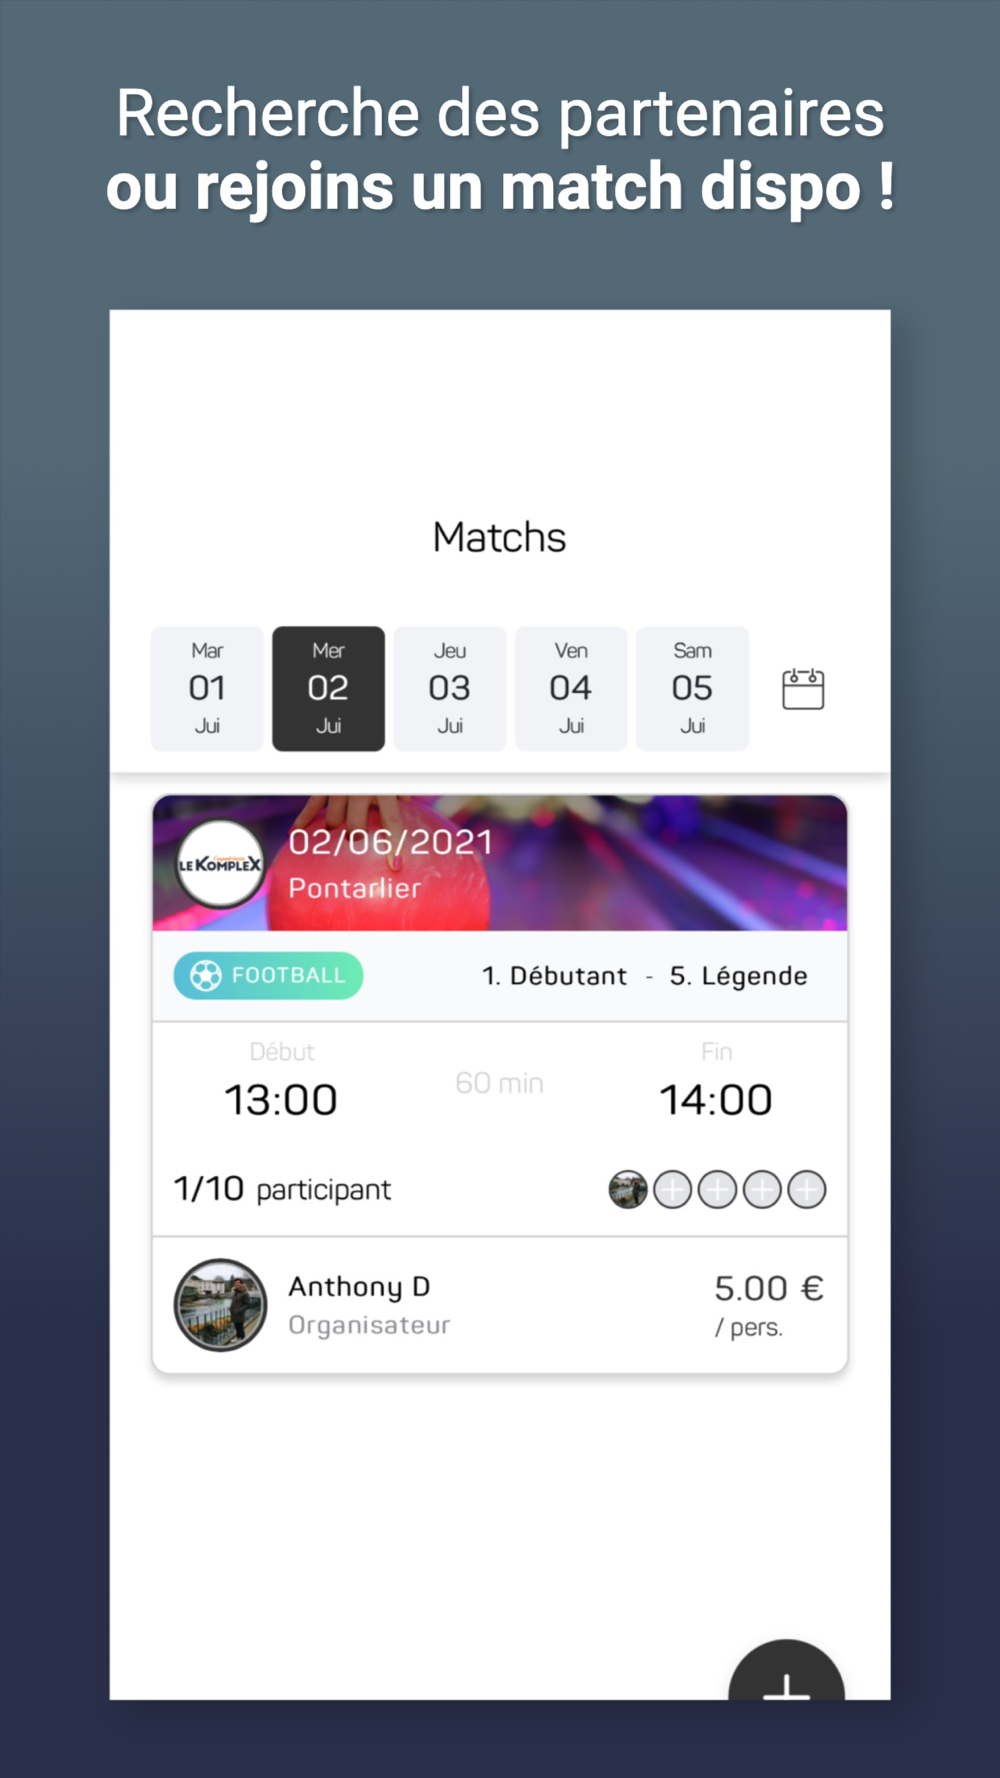Select Mar 01 Jui date tab

207,689
